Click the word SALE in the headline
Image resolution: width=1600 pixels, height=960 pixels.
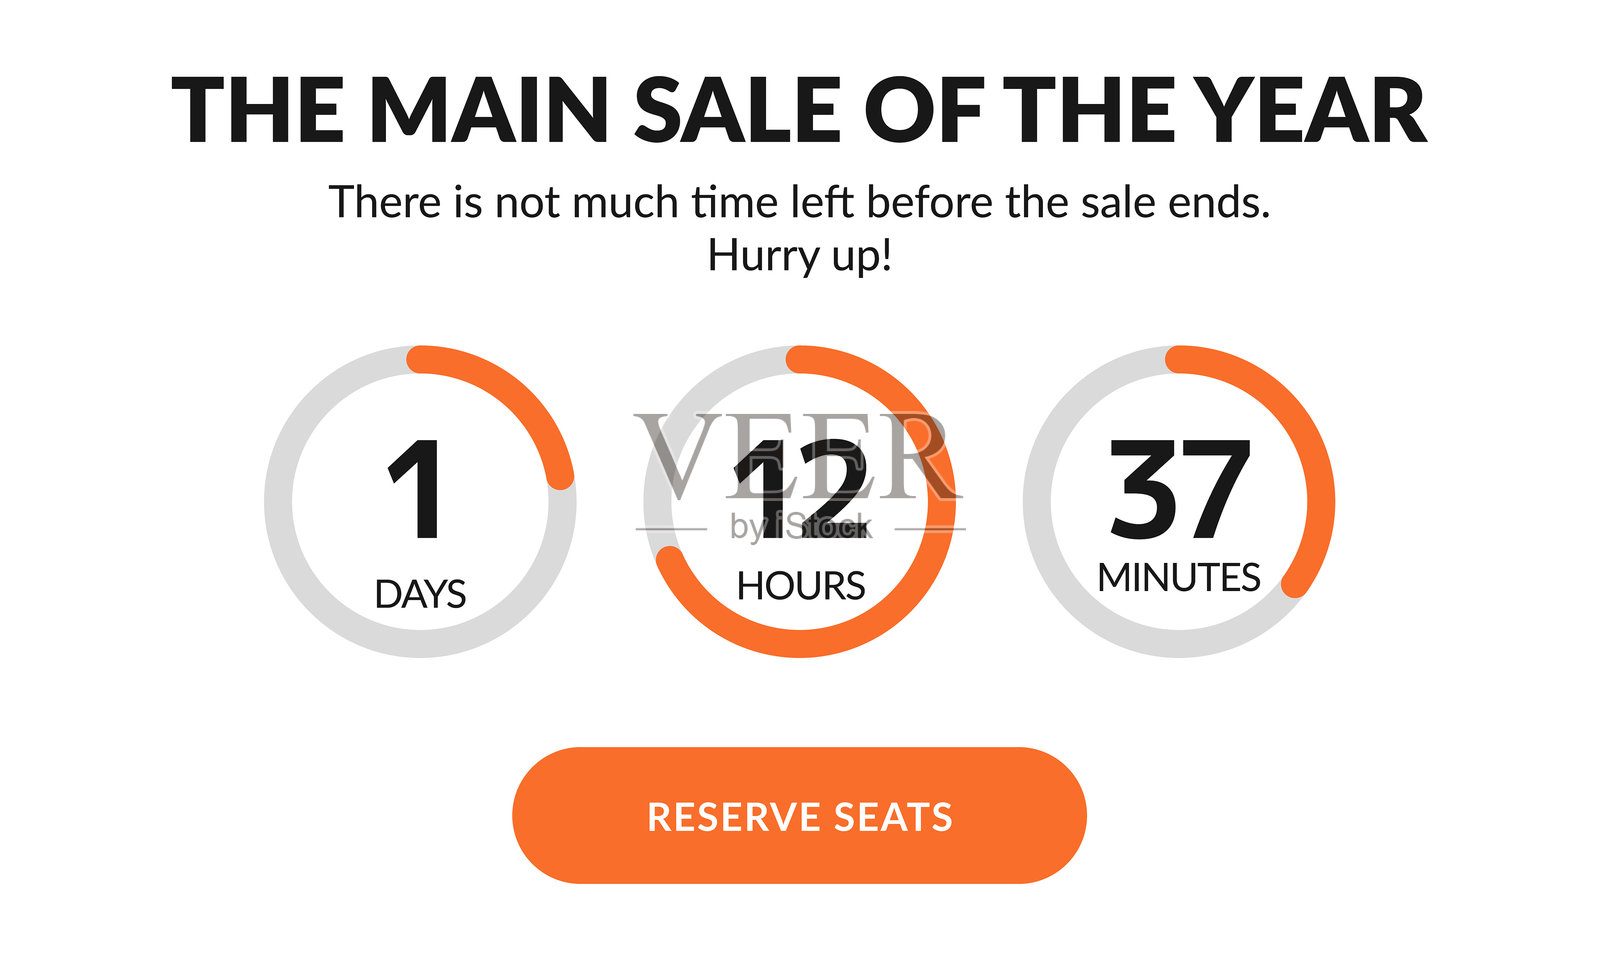click(x=738, y=111)
